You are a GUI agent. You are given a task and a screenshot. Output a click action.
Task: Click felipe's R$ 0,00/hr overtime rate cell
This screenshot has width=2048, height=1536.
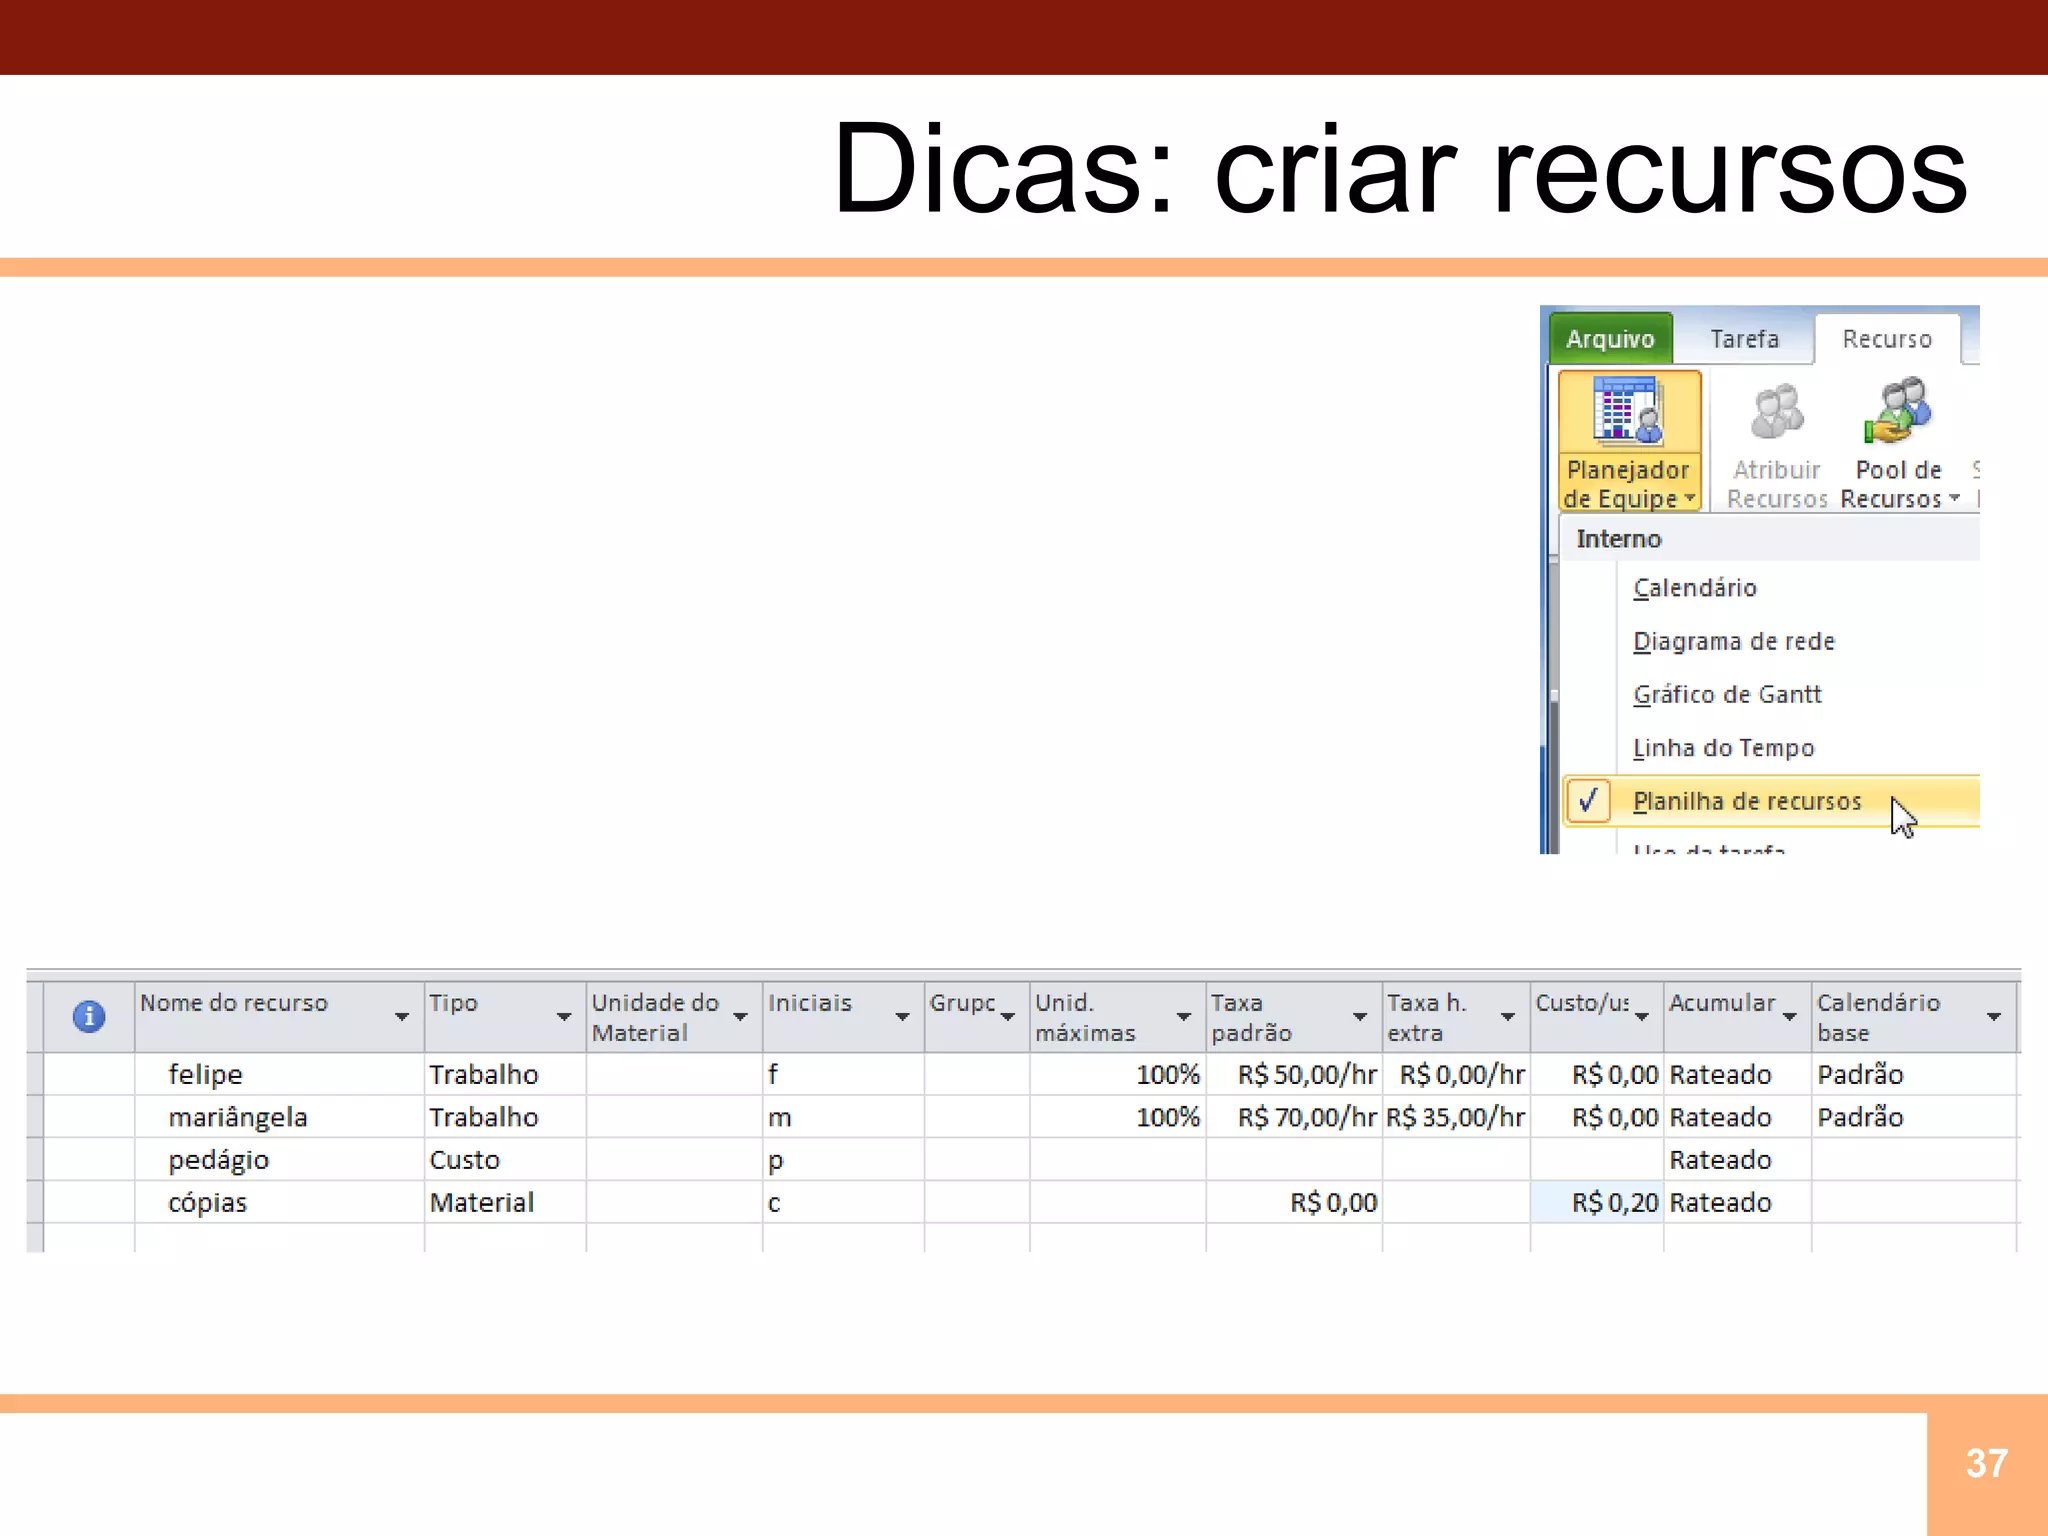coord(1457,1074)
